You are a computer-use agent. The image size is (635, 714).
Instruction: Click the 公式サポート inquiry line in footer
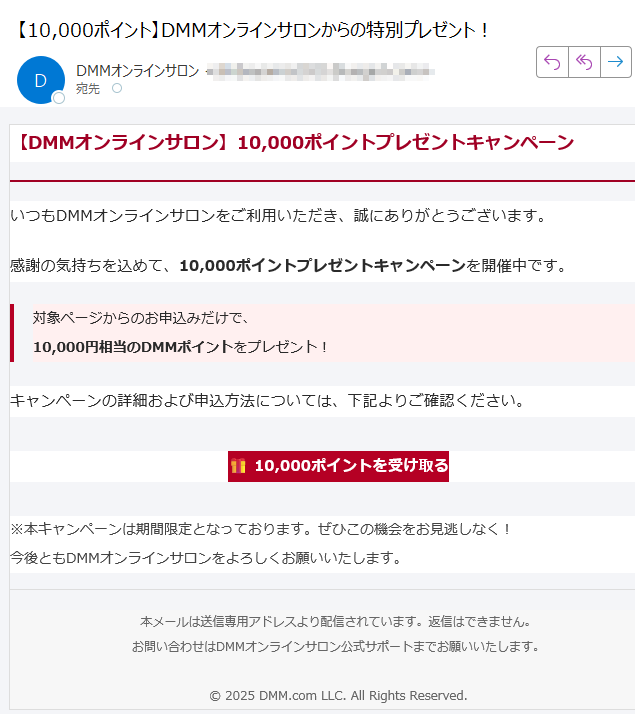(335, 646)
